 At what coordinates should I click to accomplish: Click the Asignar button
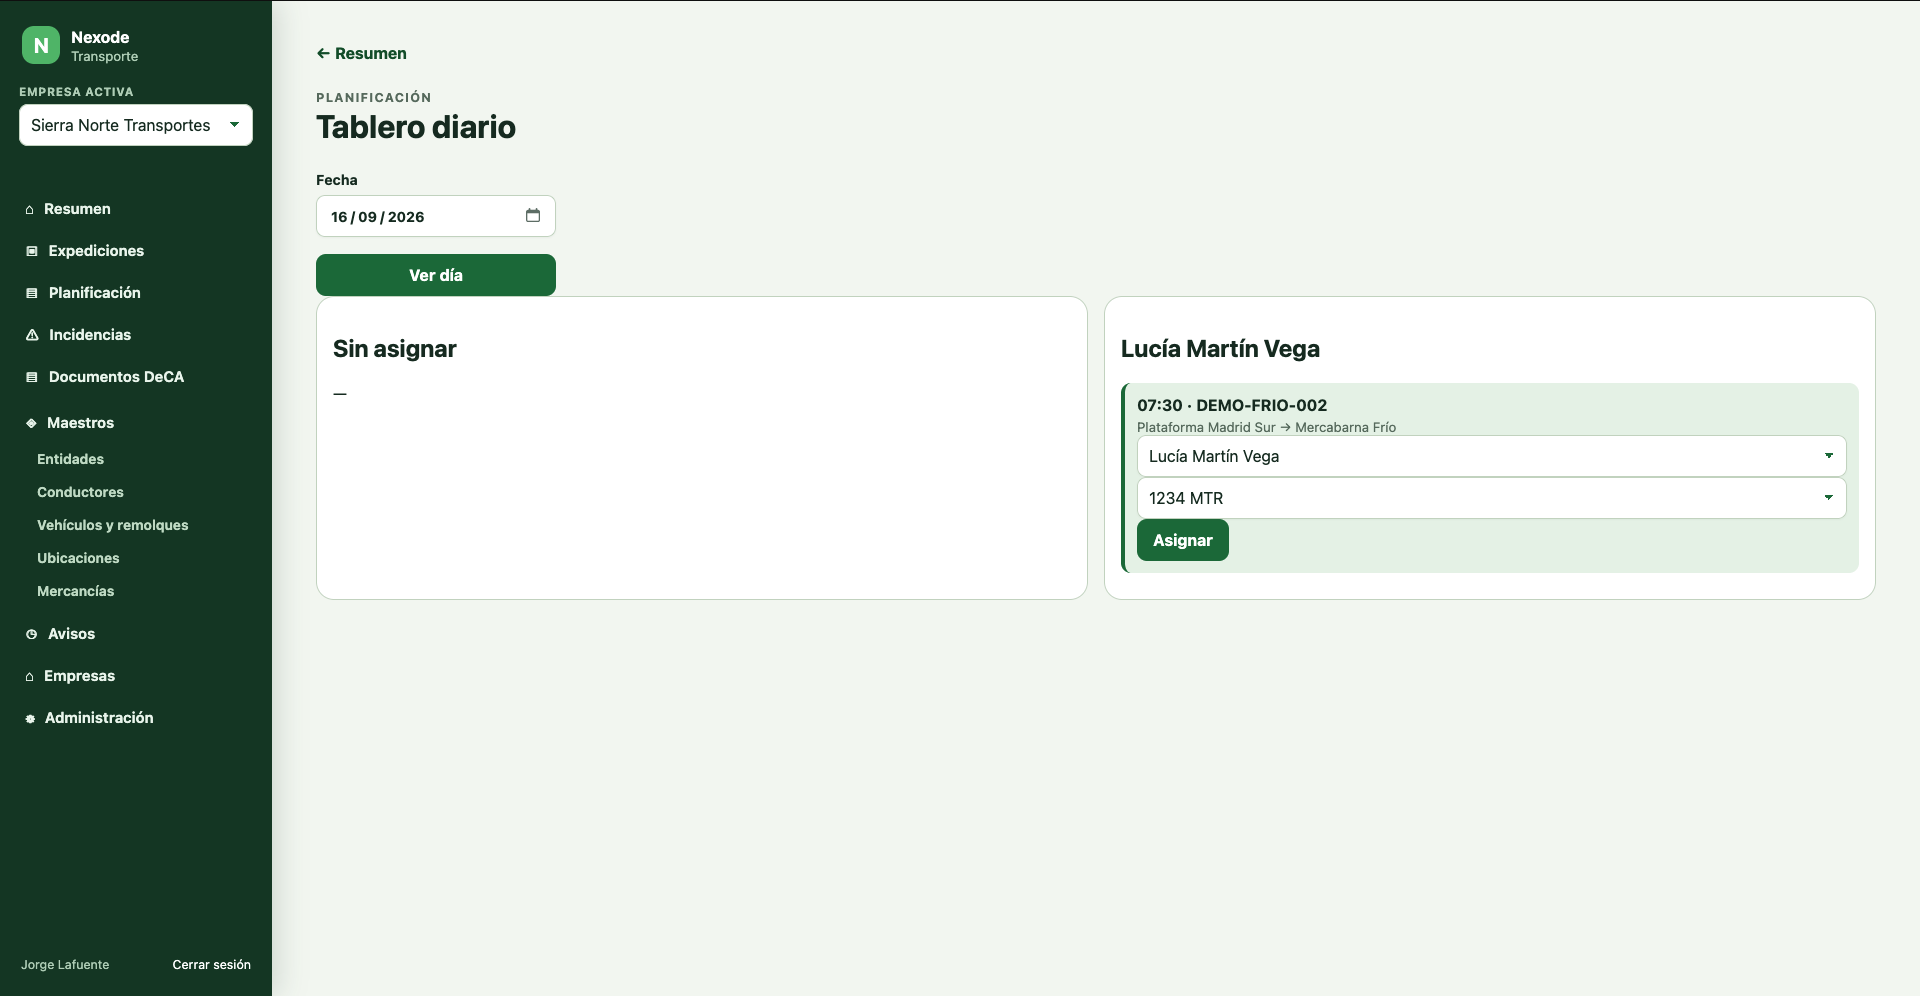[1183, 540]
